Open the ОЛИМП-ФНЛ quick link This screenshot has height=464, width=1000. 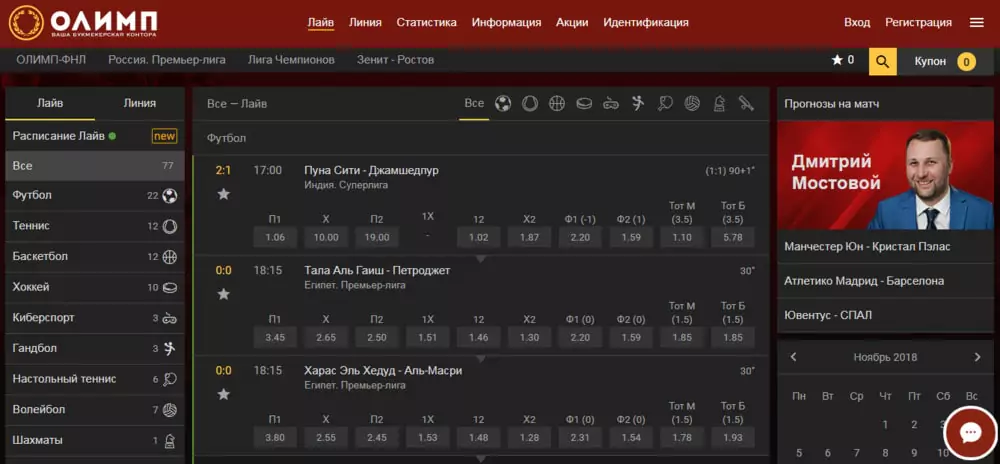[x=51, y=61]
